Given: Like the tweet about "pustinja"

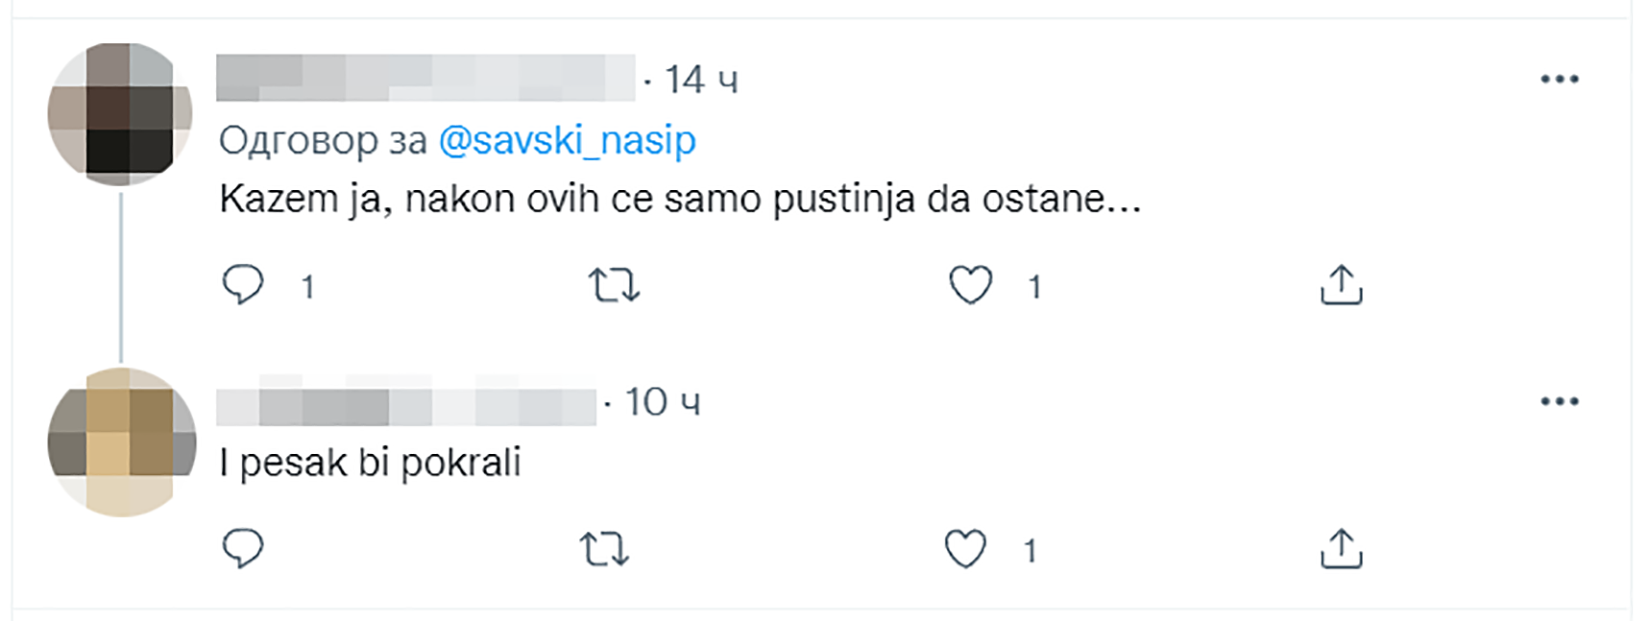Looking at the screenshot, I should tap(971, 286).
